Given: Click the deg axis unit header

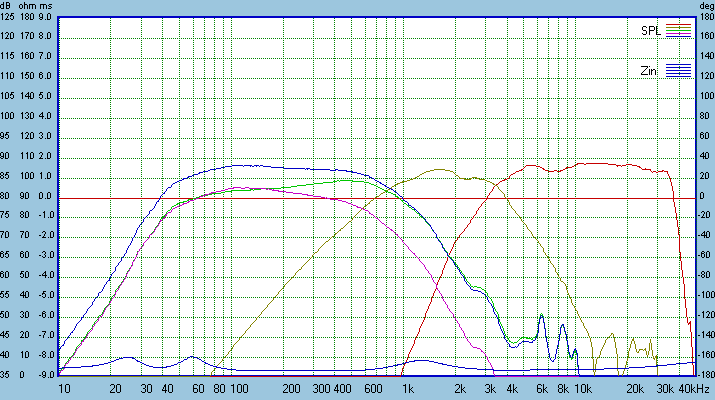Looking at the screenshot, I should tap(705, 5).
